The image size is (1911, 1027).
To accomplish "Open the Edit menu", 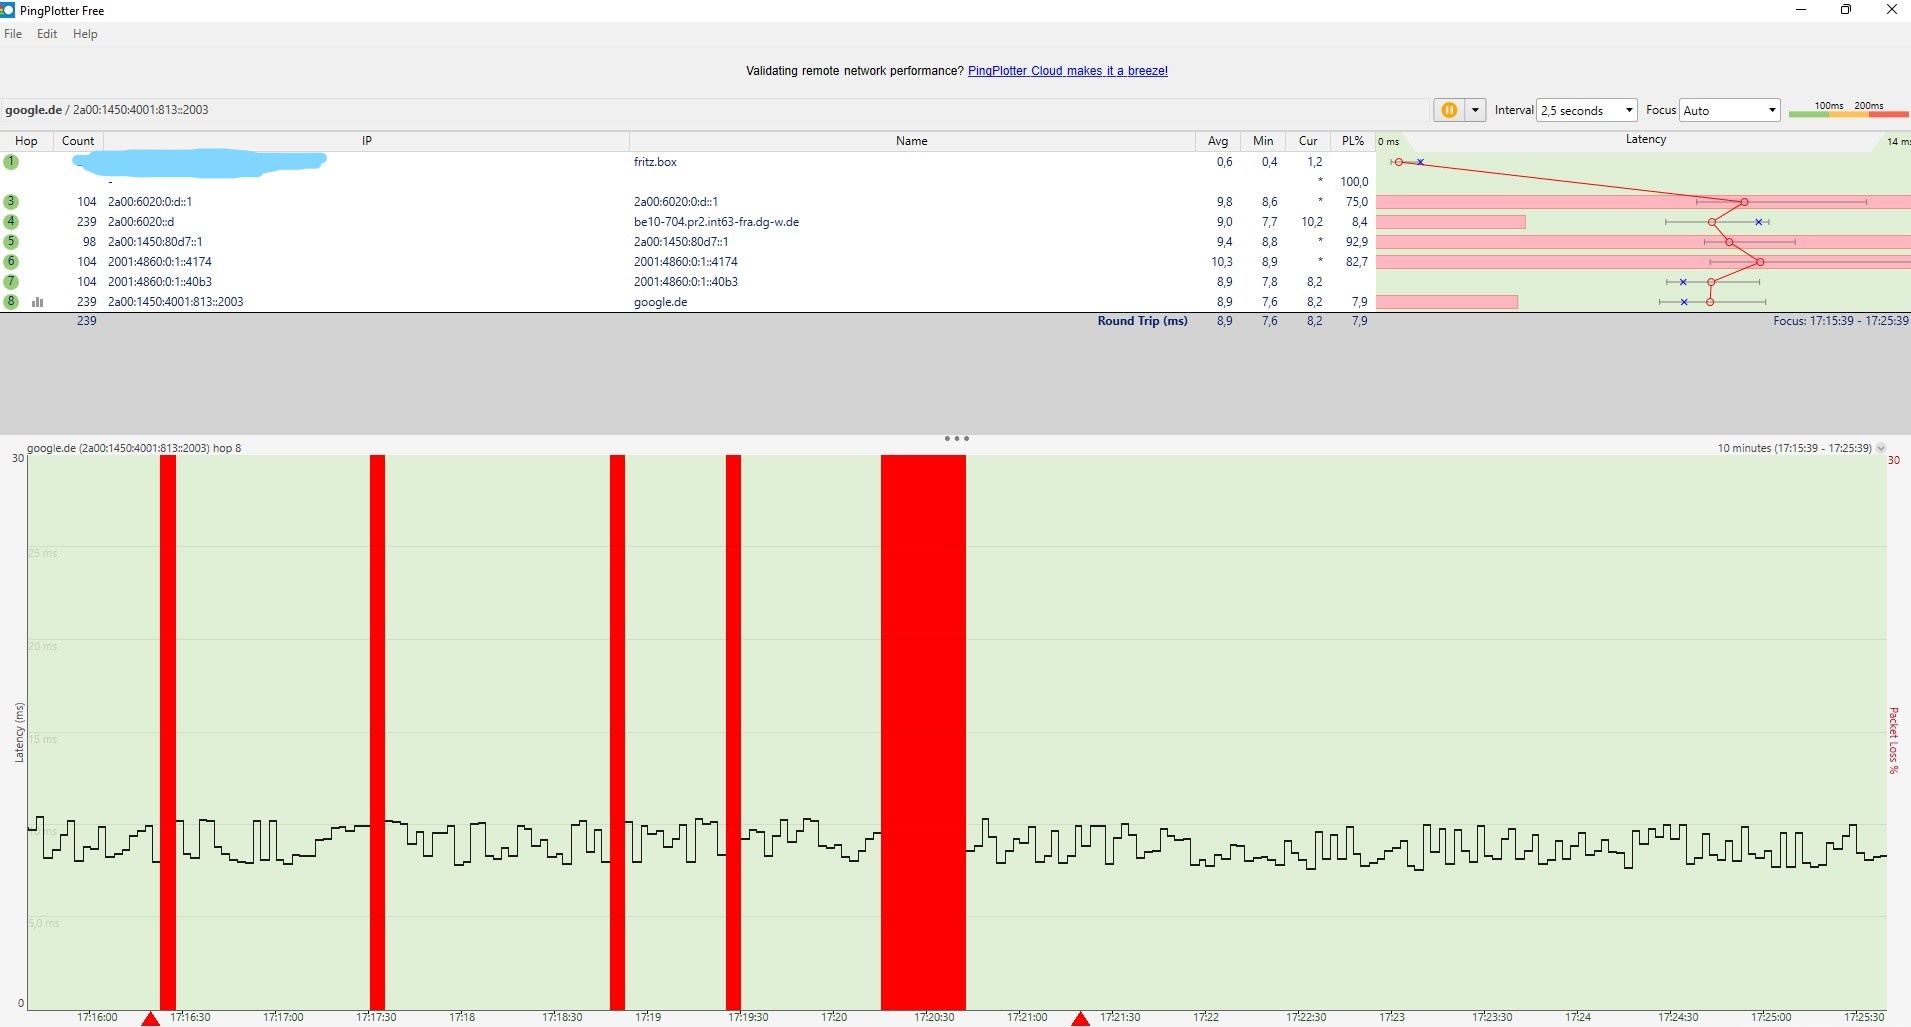I will (x=47, y=34).
